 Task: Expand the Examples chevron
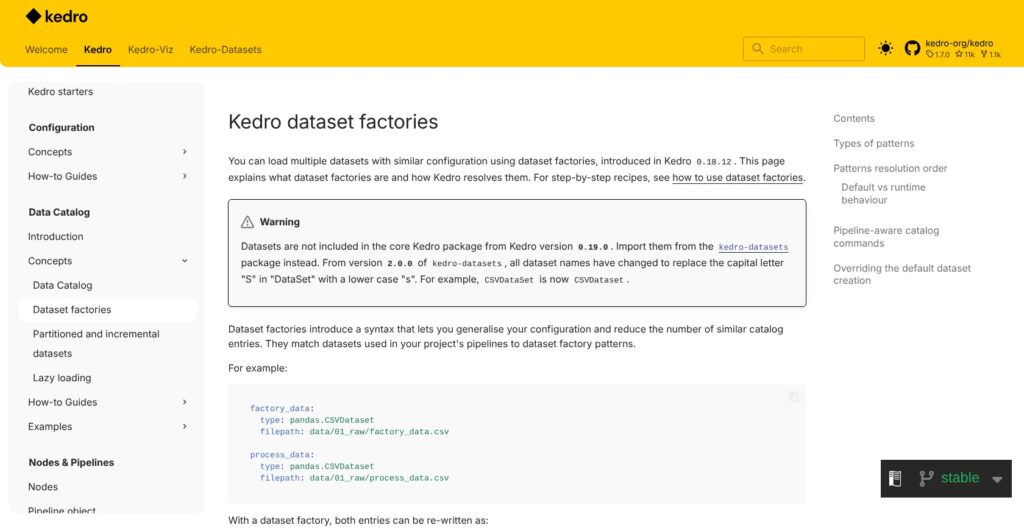[x=185, y=427]
